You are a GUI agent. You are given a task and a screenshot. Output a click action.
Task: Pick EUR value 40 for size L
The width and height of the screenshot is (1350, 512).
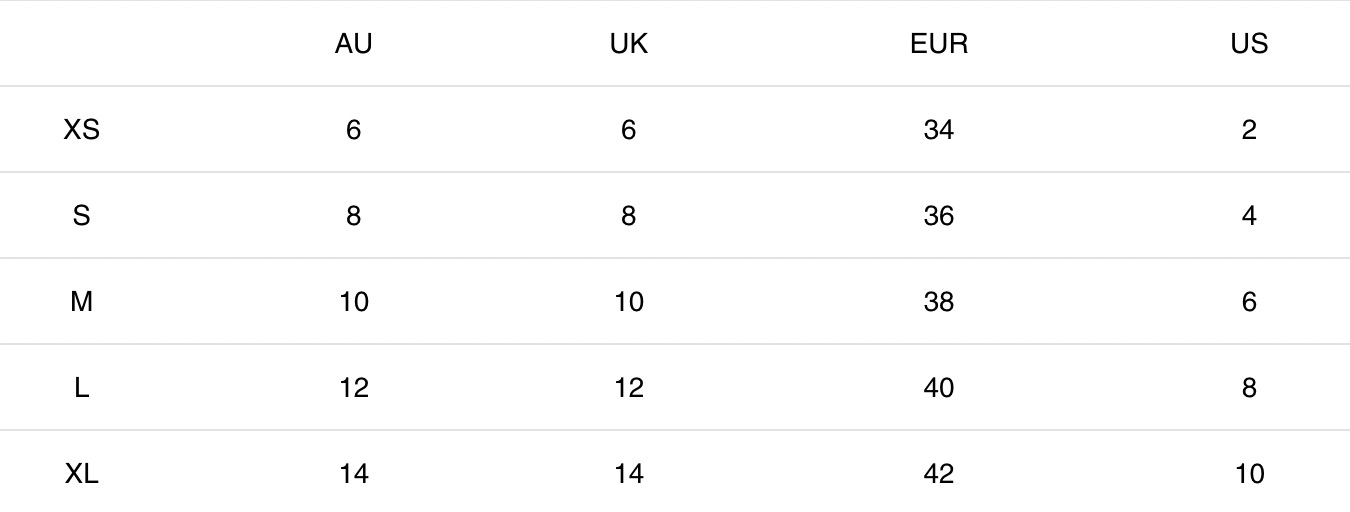point(939,388)
